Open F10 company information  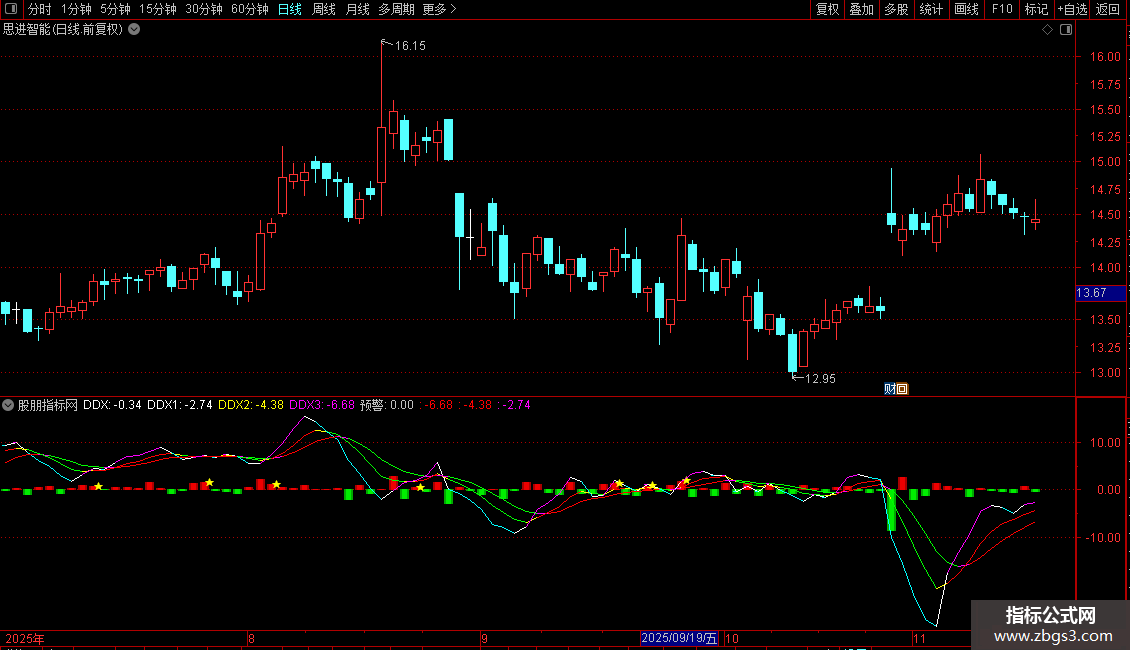1002,9
